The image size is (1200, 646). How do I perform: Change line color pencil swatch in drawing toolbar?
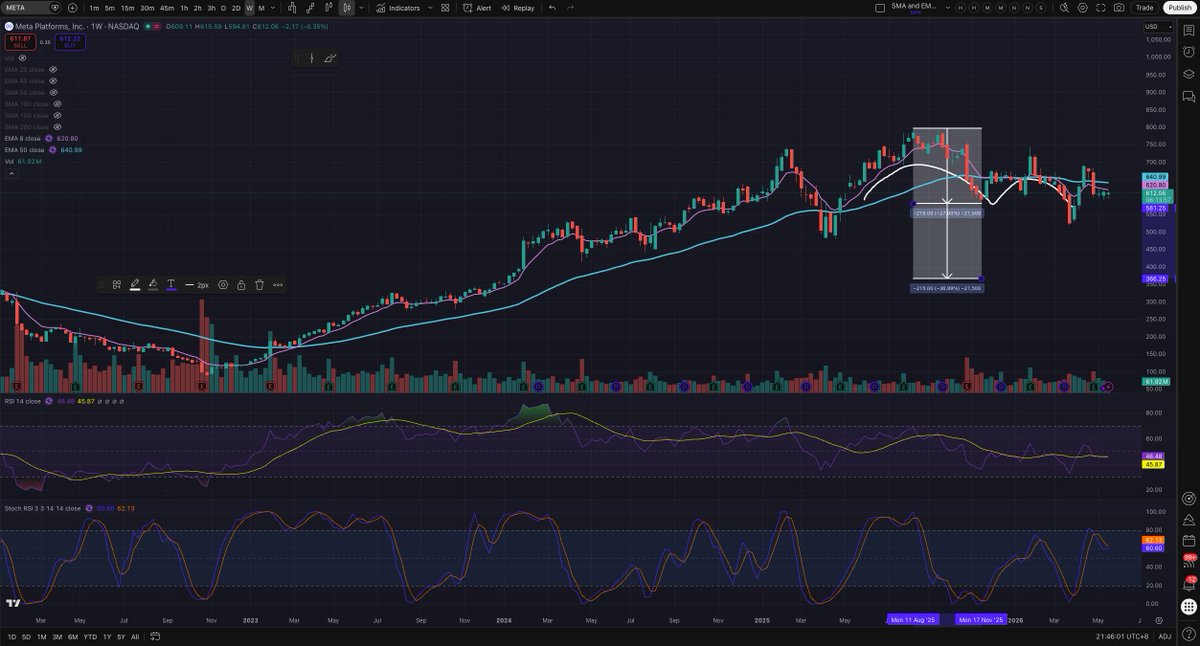(135, 285)
